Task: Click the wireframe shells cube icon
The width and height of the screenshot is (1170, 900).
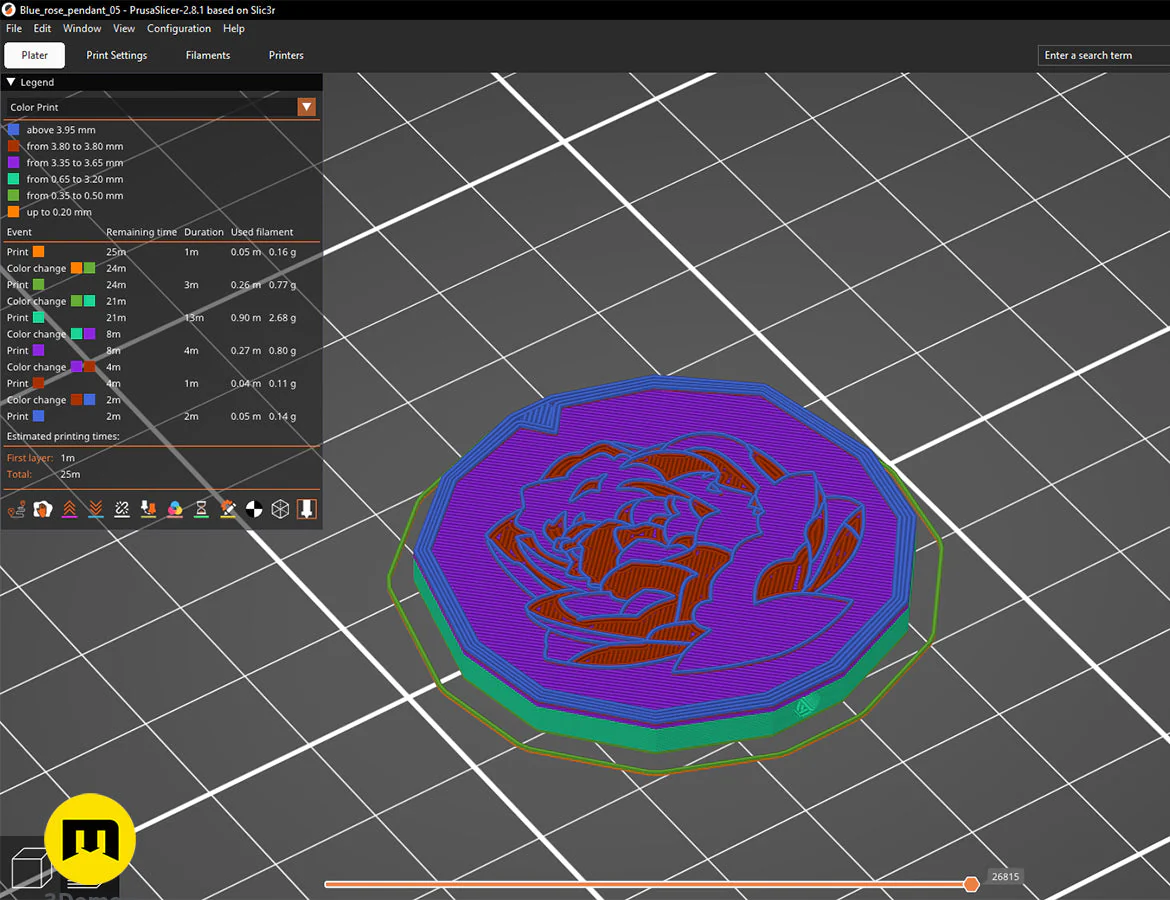Action: pos(281,509)
